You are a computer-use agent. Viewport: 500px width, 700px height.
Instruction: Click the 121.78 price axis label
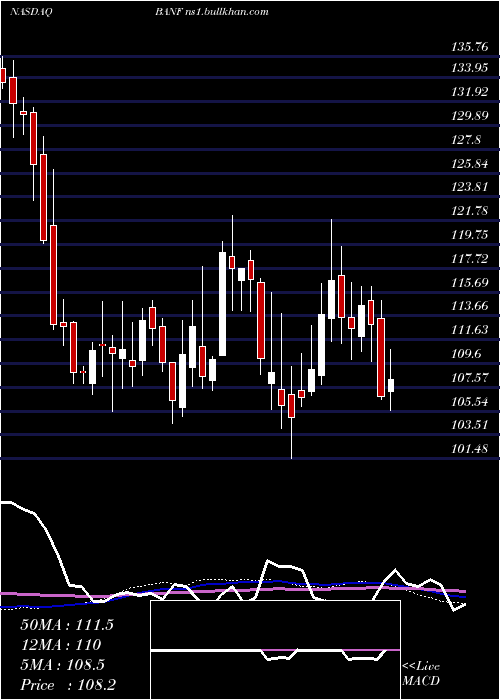[x=469, y=211]
